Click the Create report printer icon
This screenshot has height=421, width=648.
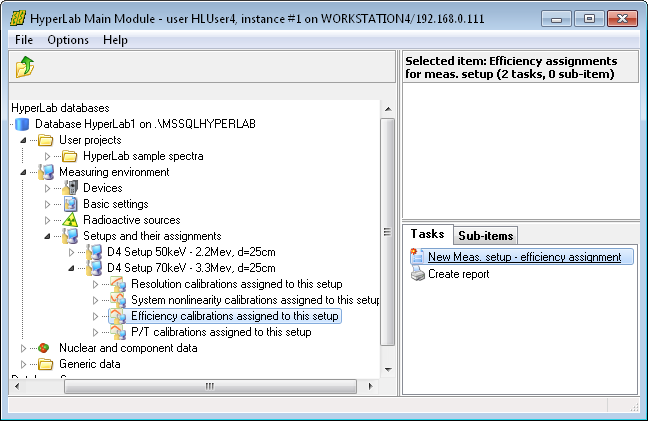[x=418, y=274]
